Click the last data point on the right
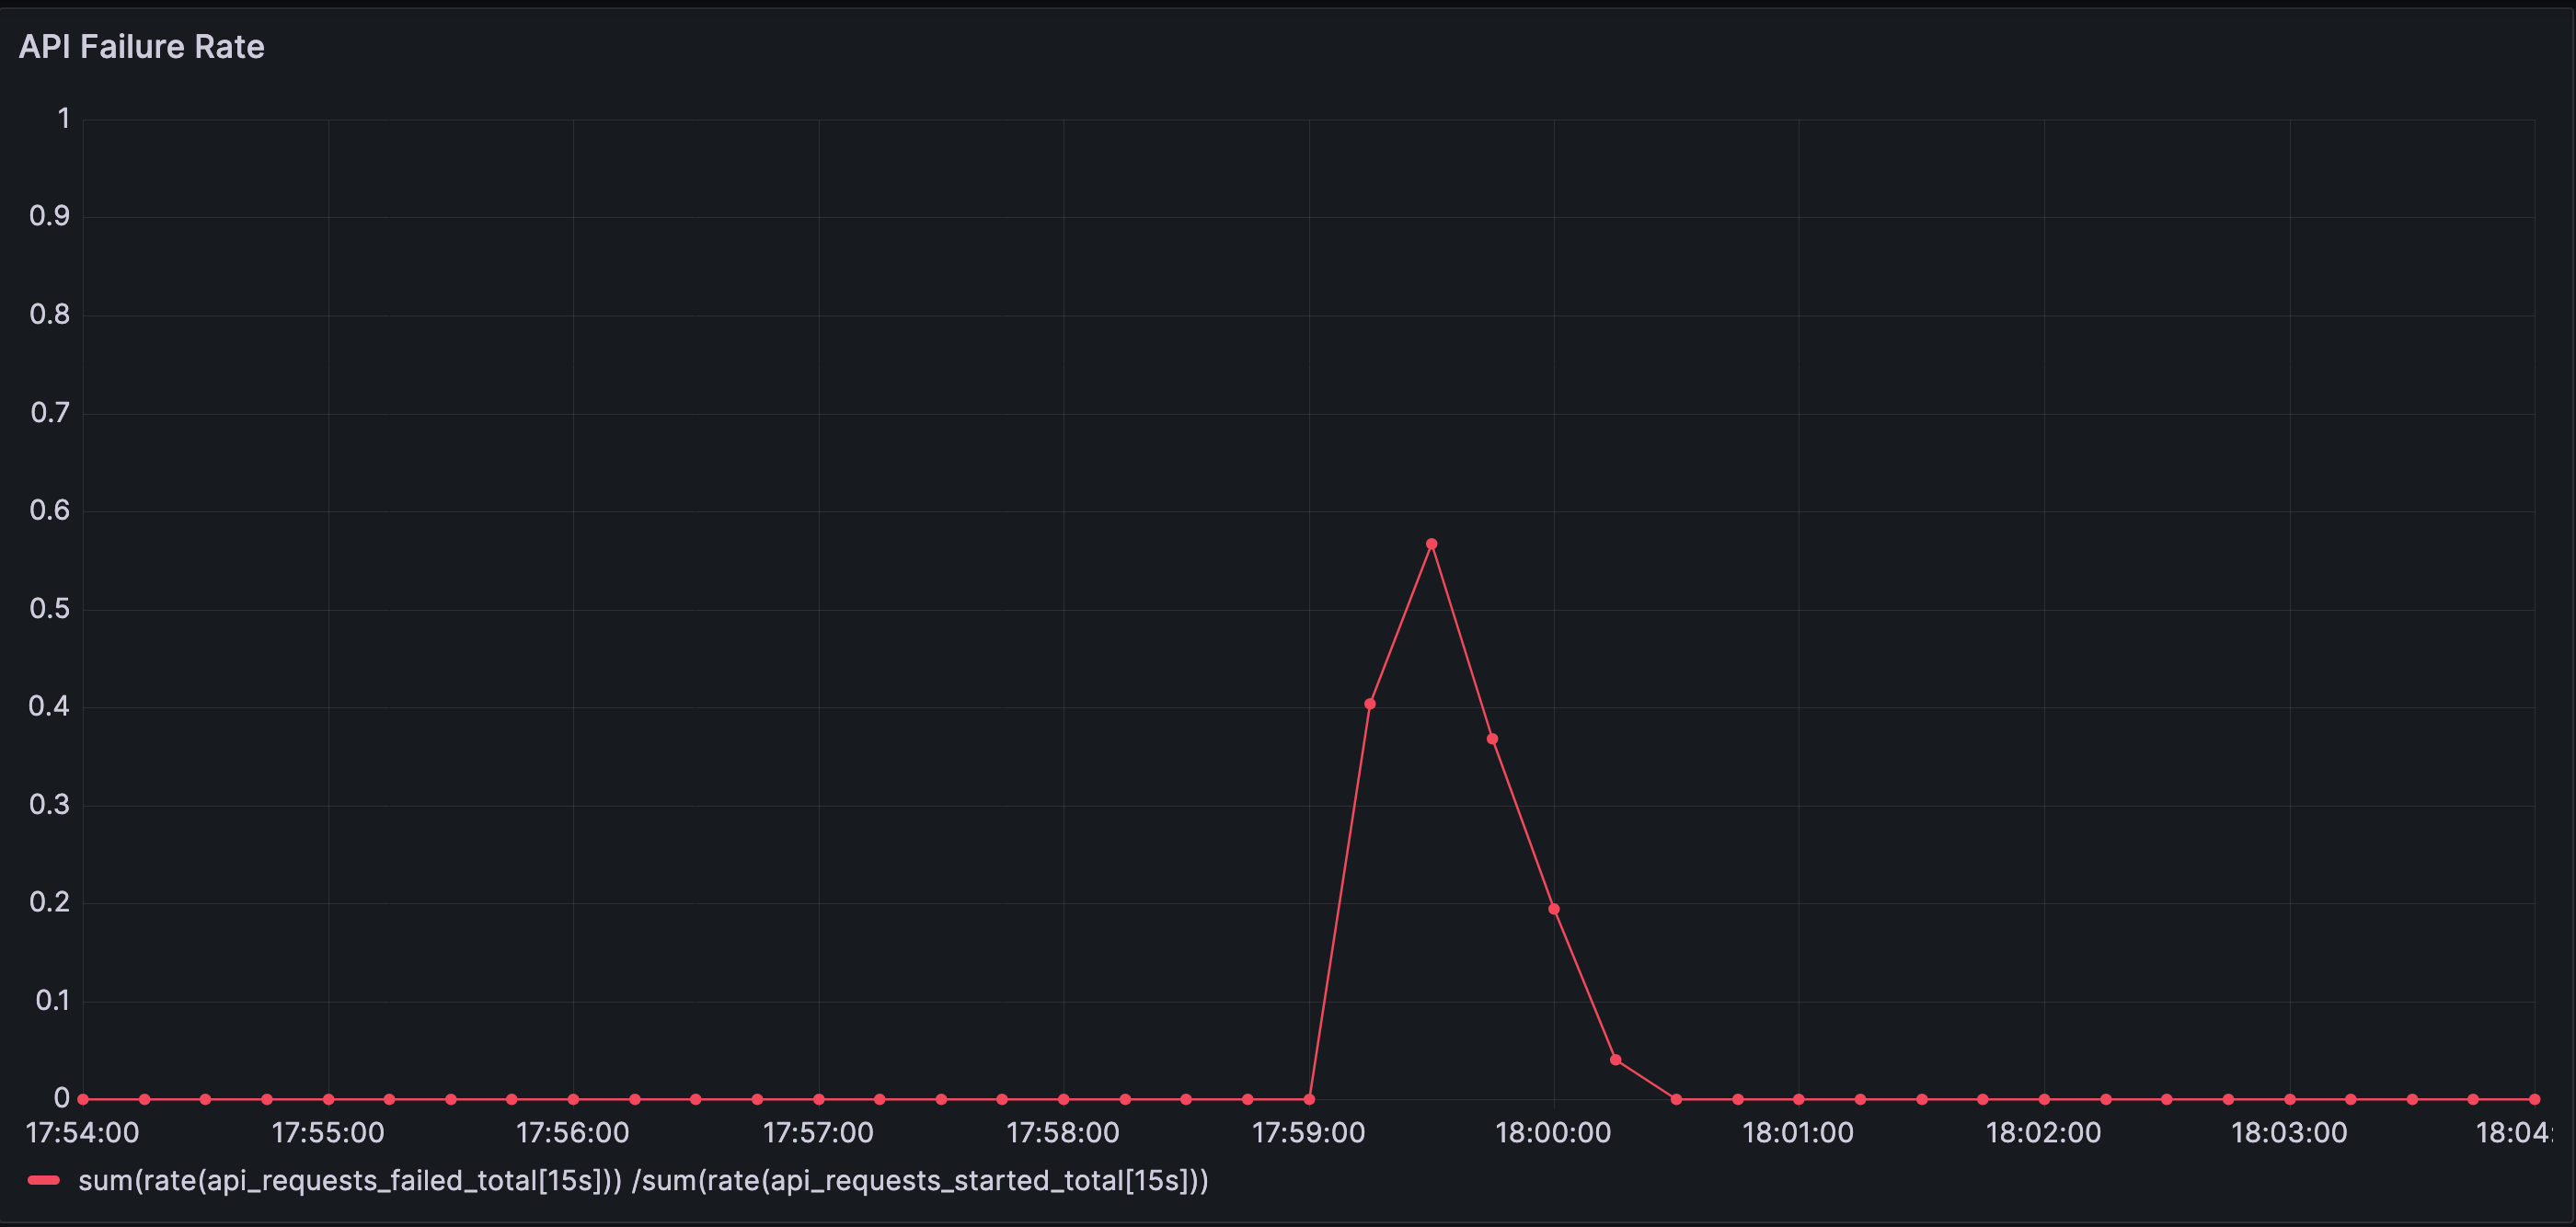 tap(2535, 1099)
